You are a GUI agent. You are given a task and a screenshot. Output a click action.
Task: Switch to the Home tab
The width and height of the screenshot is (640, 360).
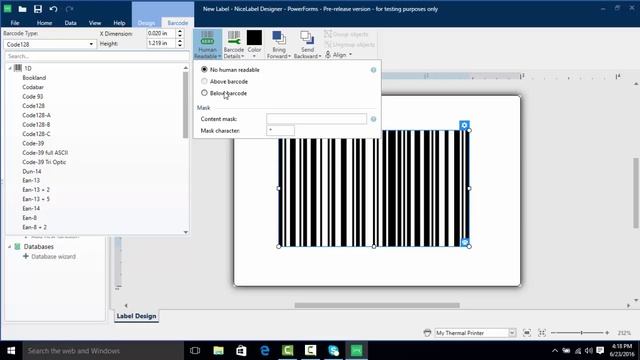(44, 23)
